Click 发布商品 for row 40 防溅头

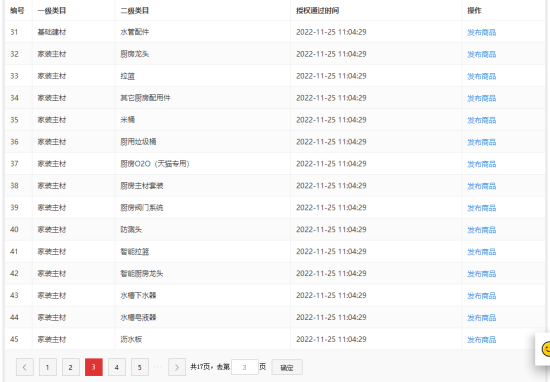tap(482, 230)
